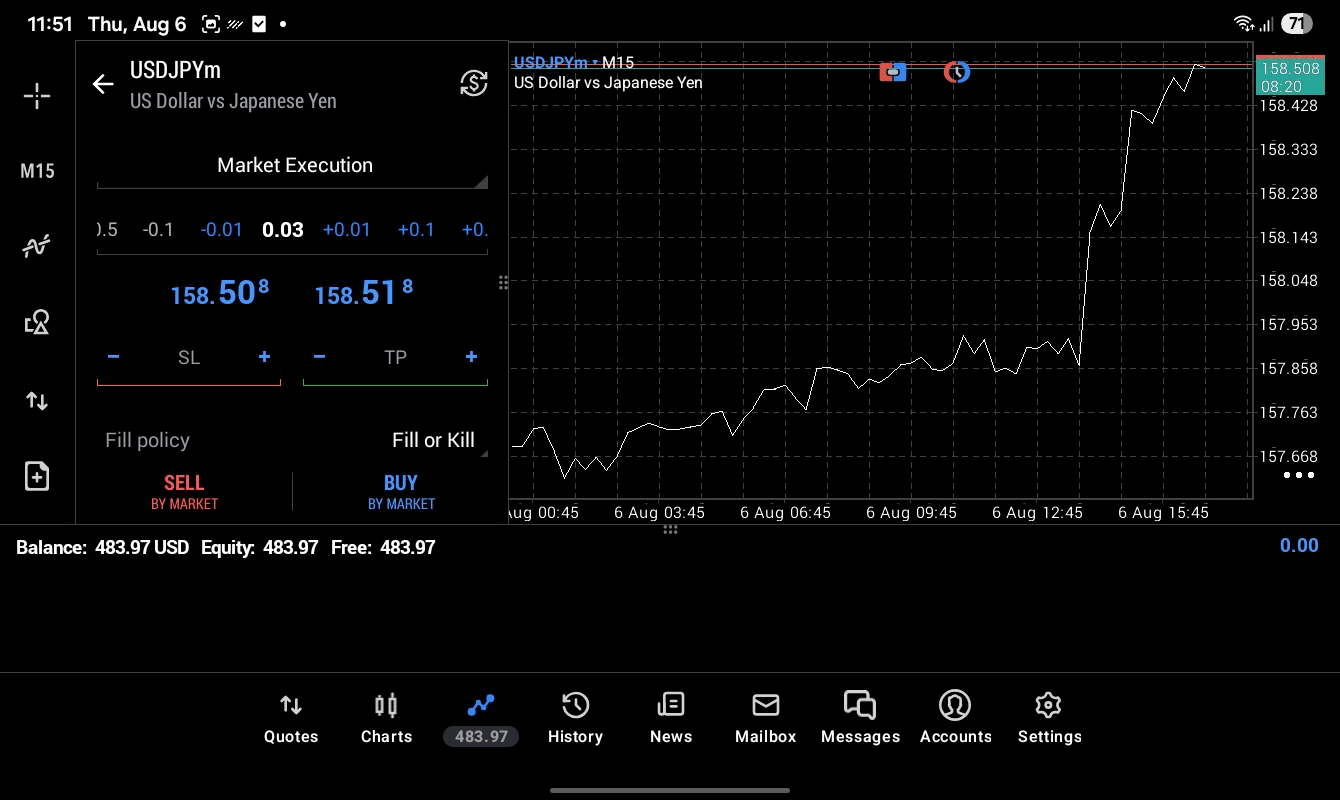Open the three-dot chart menu
Image resolution: width=1340 pixels, height=800 pixels.
(1298, 475)
